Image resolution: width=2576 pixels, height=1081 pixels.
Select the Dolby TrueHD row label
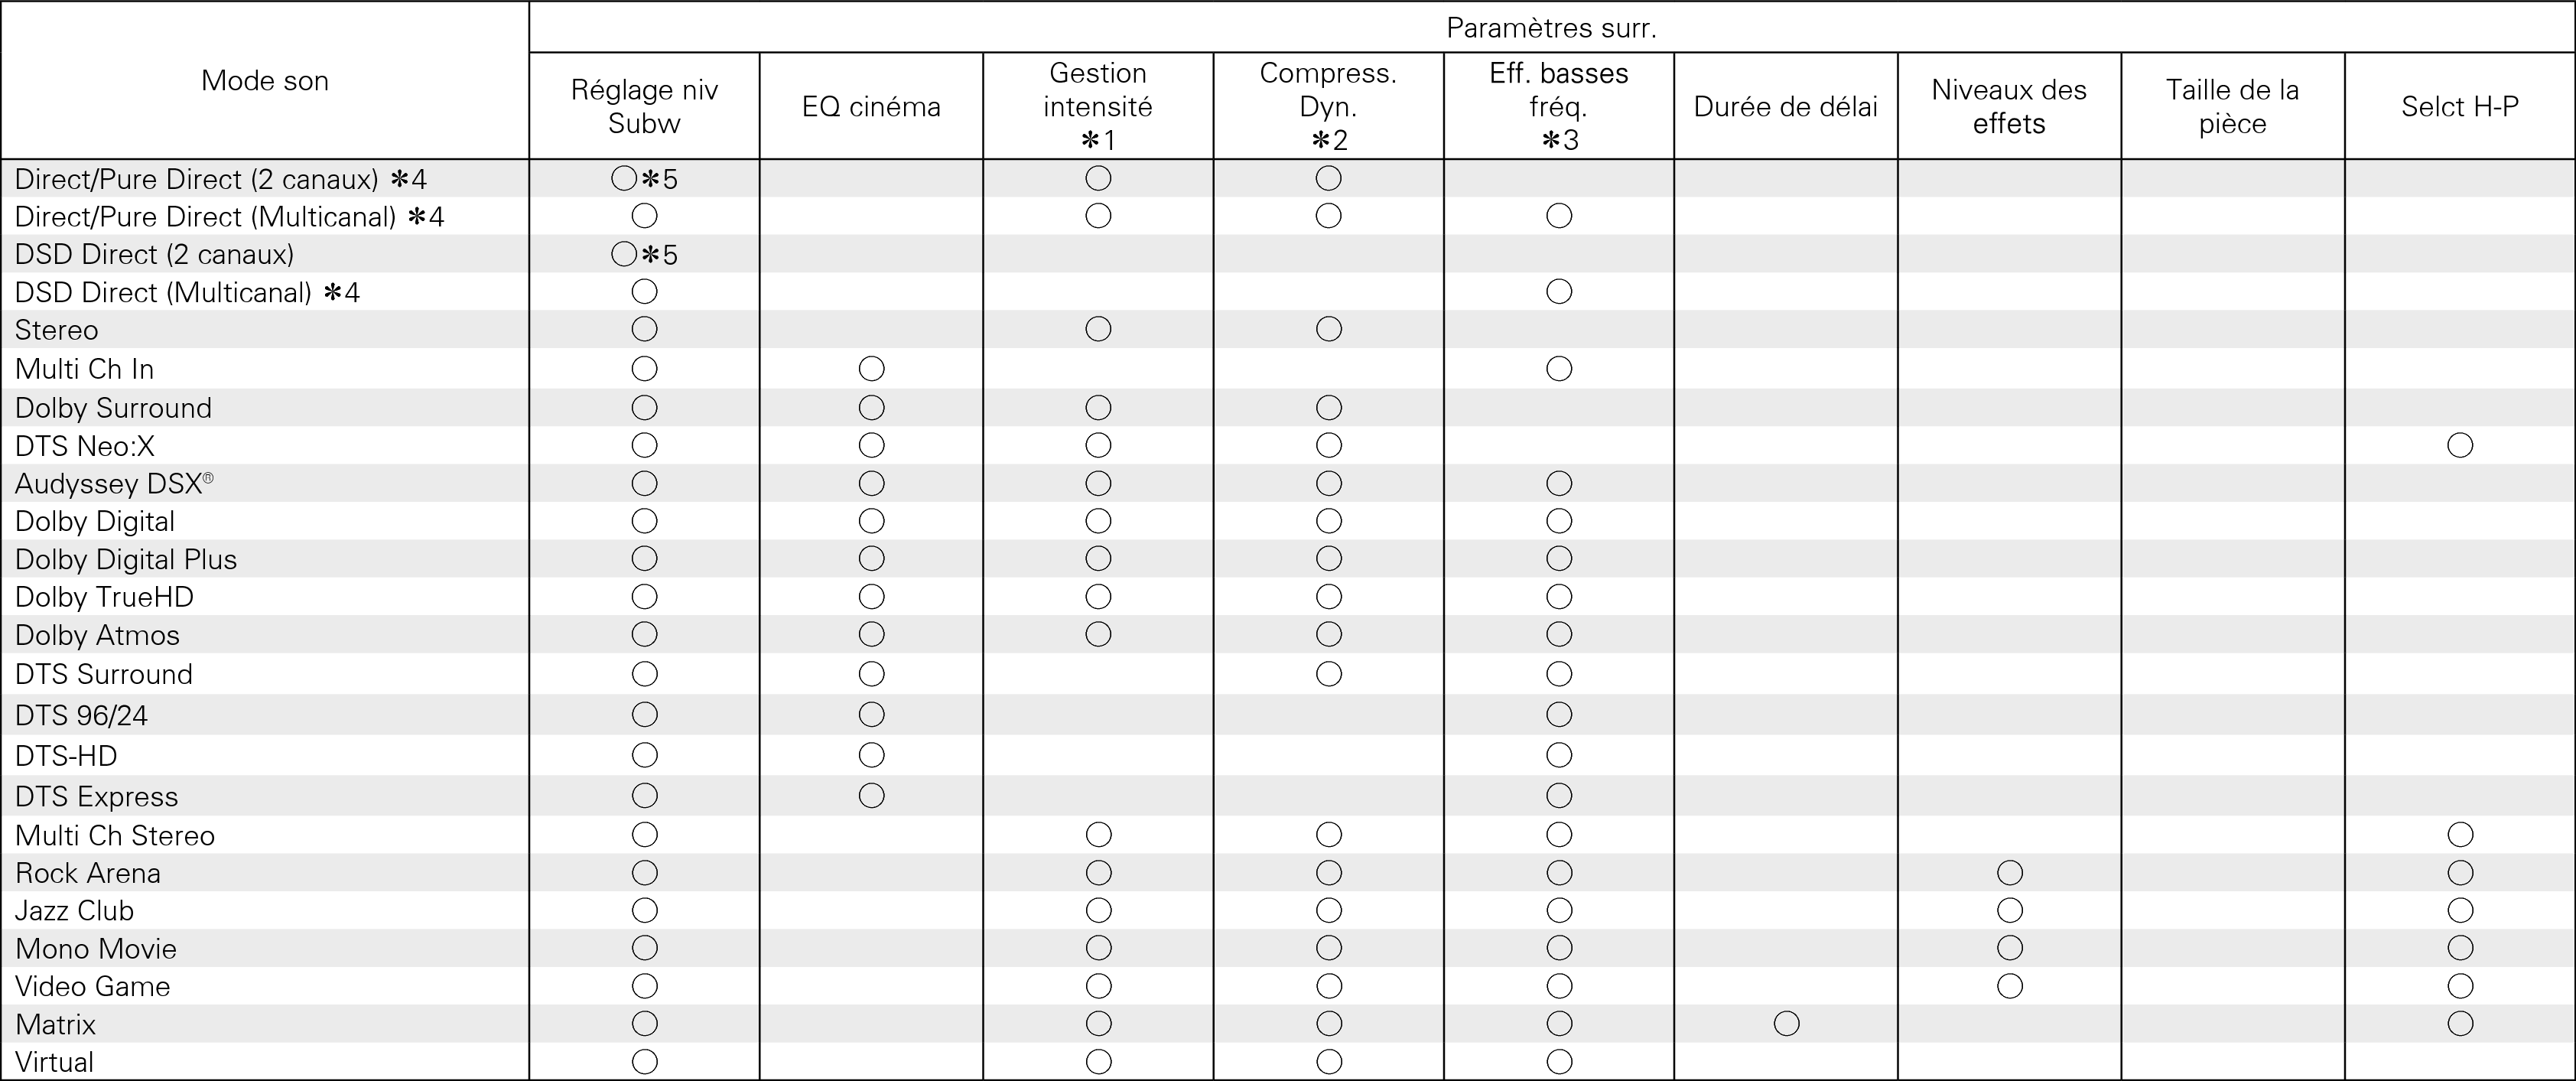[x=104, y=597]
